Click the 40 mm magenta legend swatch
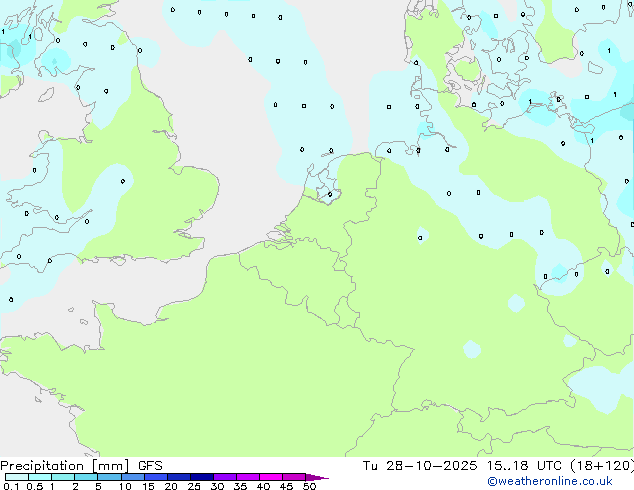The image size is (634, 490). point(271,477)
